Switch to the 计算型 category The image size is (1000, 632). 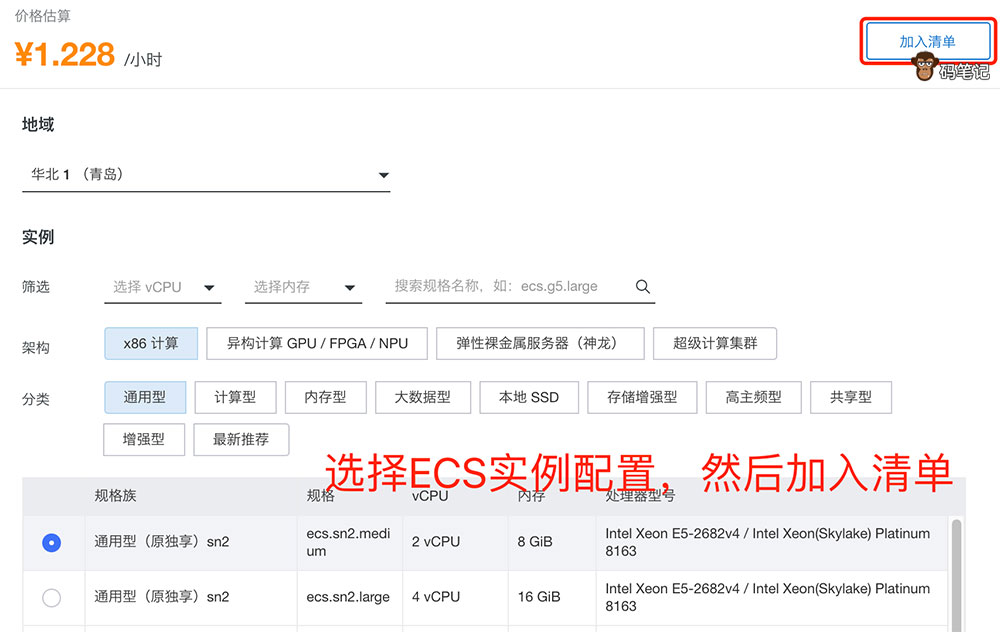(x=235, y=397)
